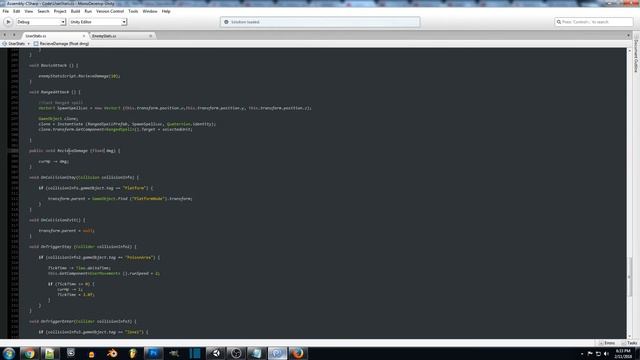Click the vertical scrollbar thumb in editor
The width and height of the screenshot is (640, 360).
pos(629,277)
